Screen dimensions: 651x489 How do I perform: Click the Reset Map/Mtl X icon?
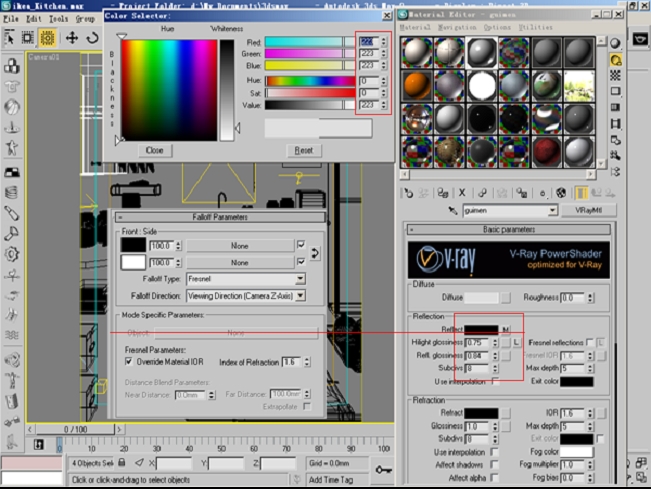(463, 192)
